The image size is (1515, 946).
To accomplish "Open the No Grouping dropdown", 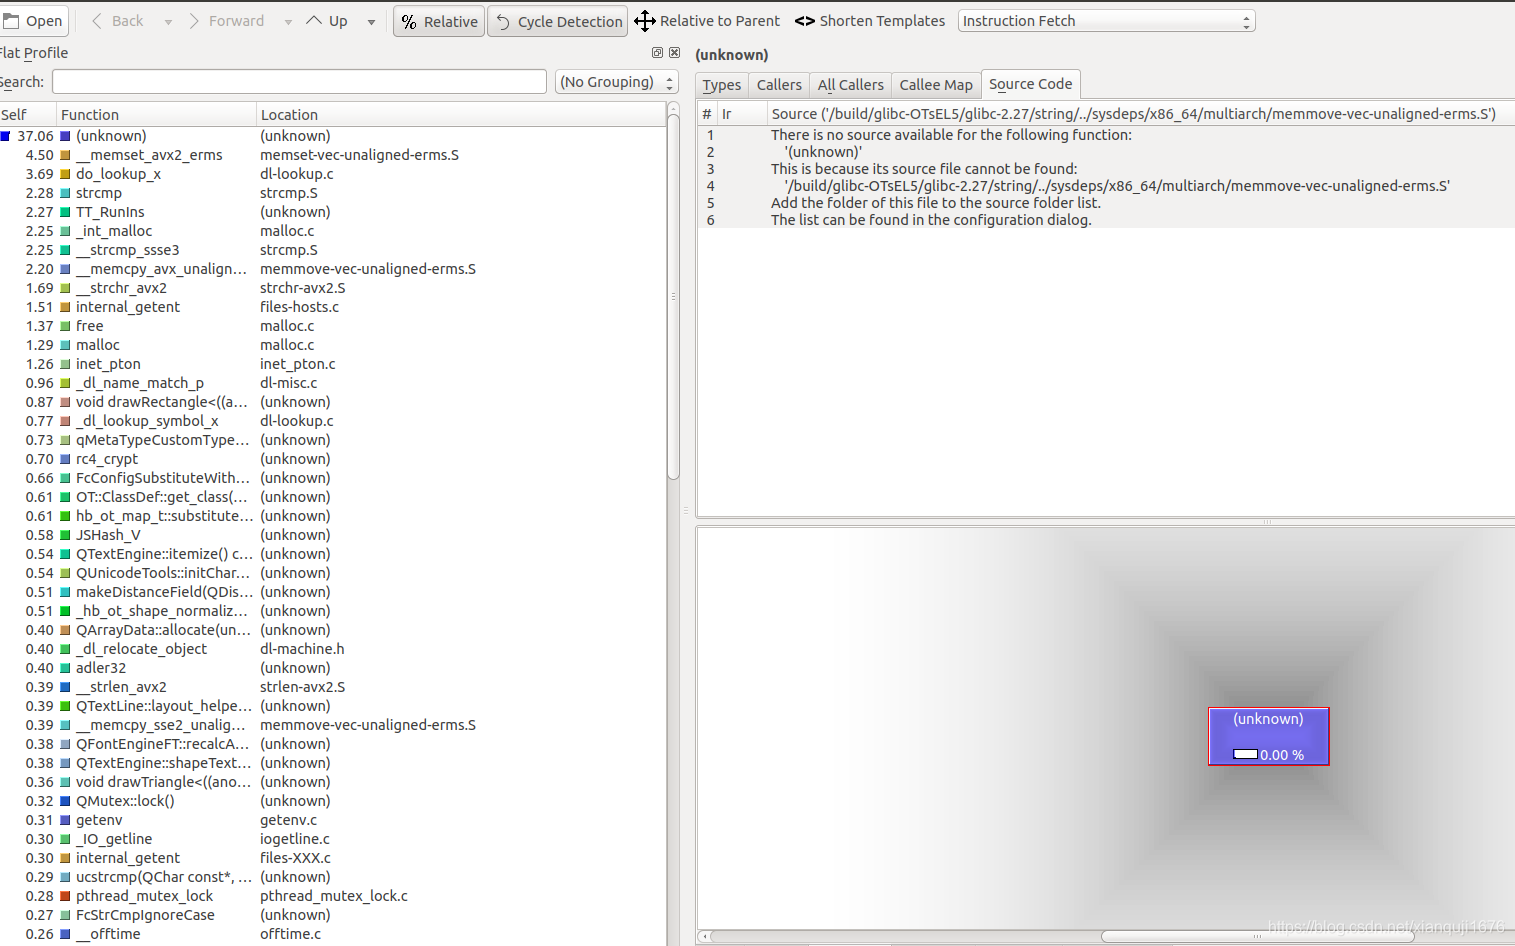I will click(x=616, y=82).
